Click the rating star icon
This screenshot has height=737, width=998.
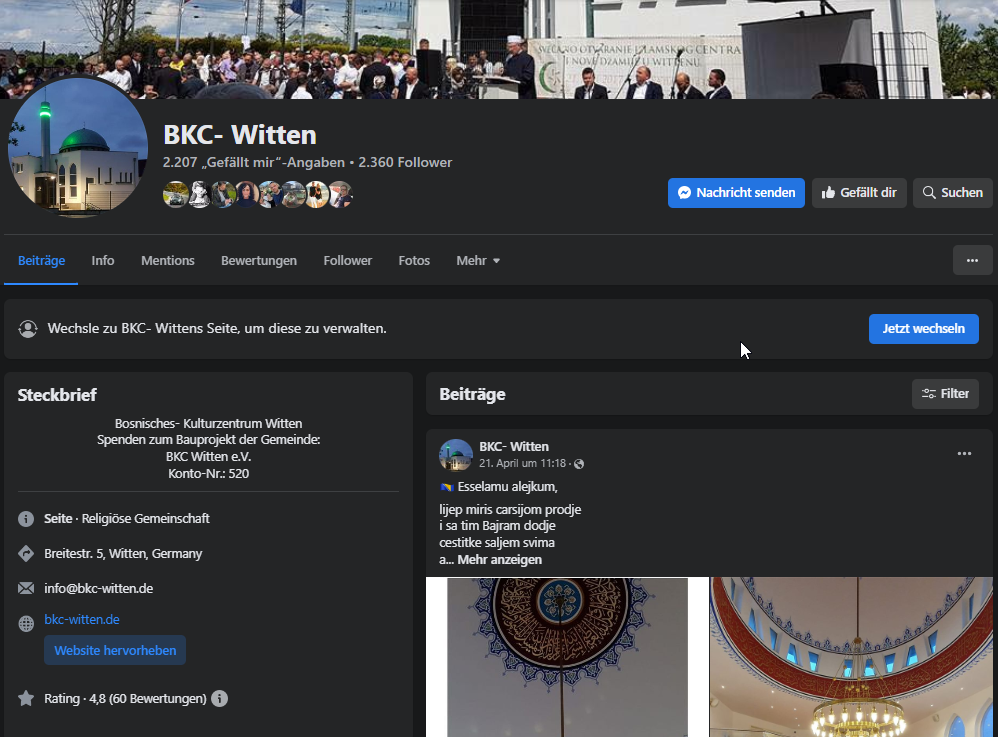26,698
